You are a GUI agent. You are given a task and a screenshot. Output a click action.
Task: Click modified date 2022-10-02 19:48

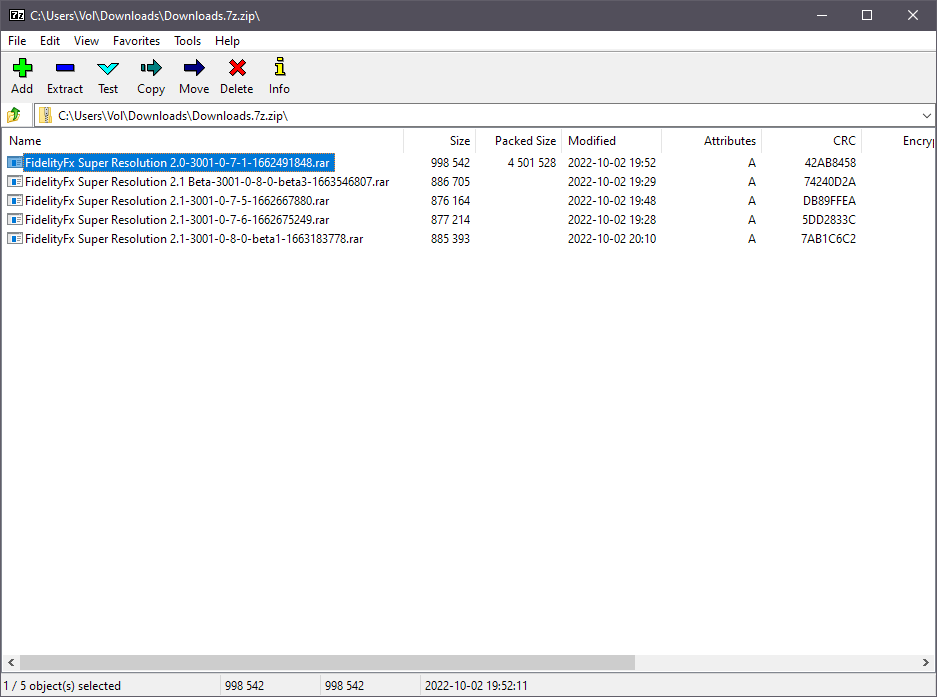click(x=612, y=201)
